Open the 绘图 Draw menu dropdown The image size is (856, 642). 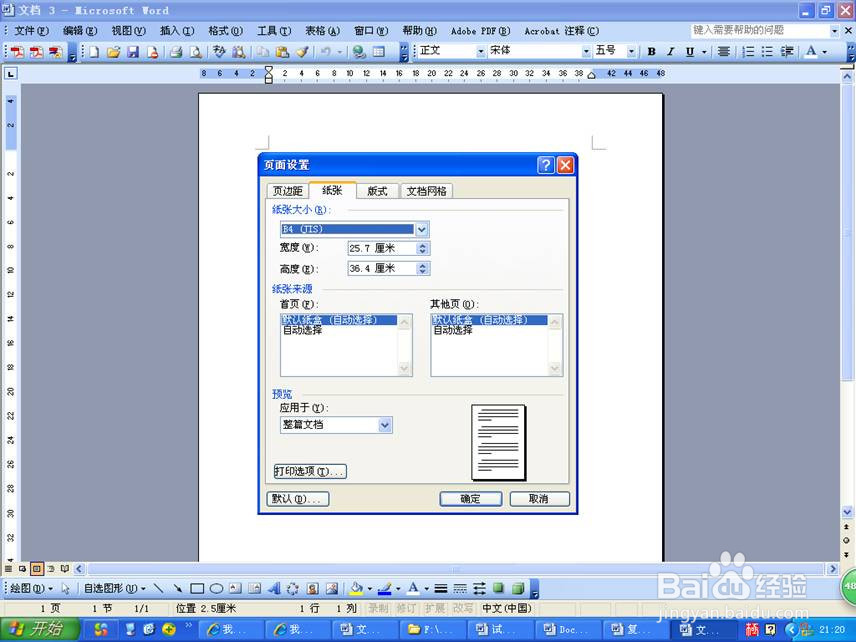32,588
